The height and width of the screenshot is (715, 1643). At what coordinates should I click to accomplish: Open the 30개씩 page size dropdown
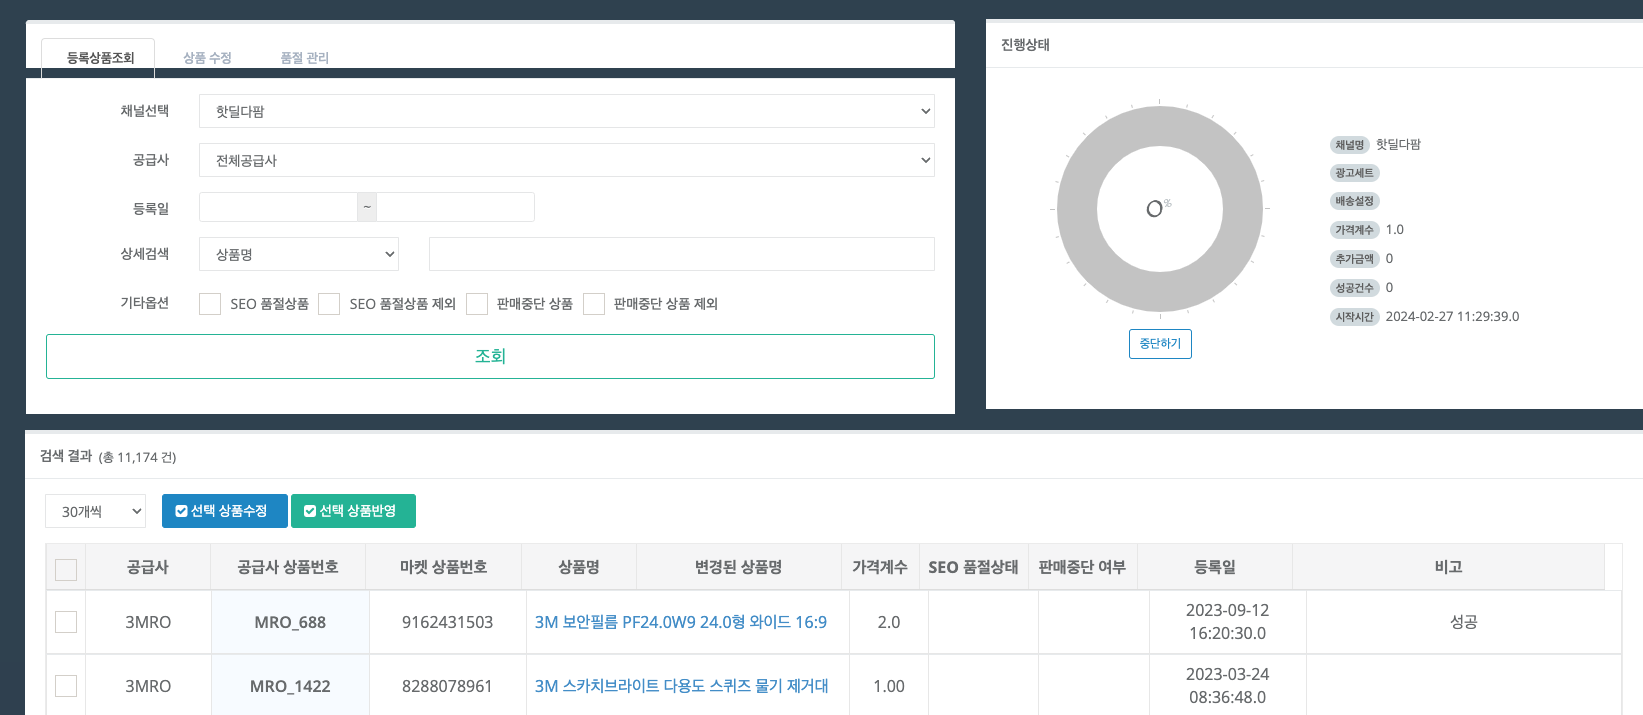click(95, 511)
